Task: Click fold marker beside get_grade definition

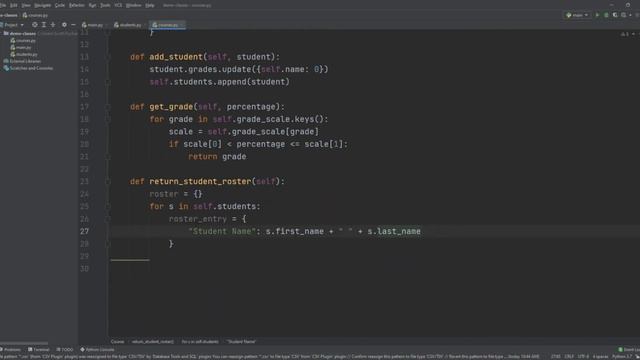Action: click(x=108, y=107)
